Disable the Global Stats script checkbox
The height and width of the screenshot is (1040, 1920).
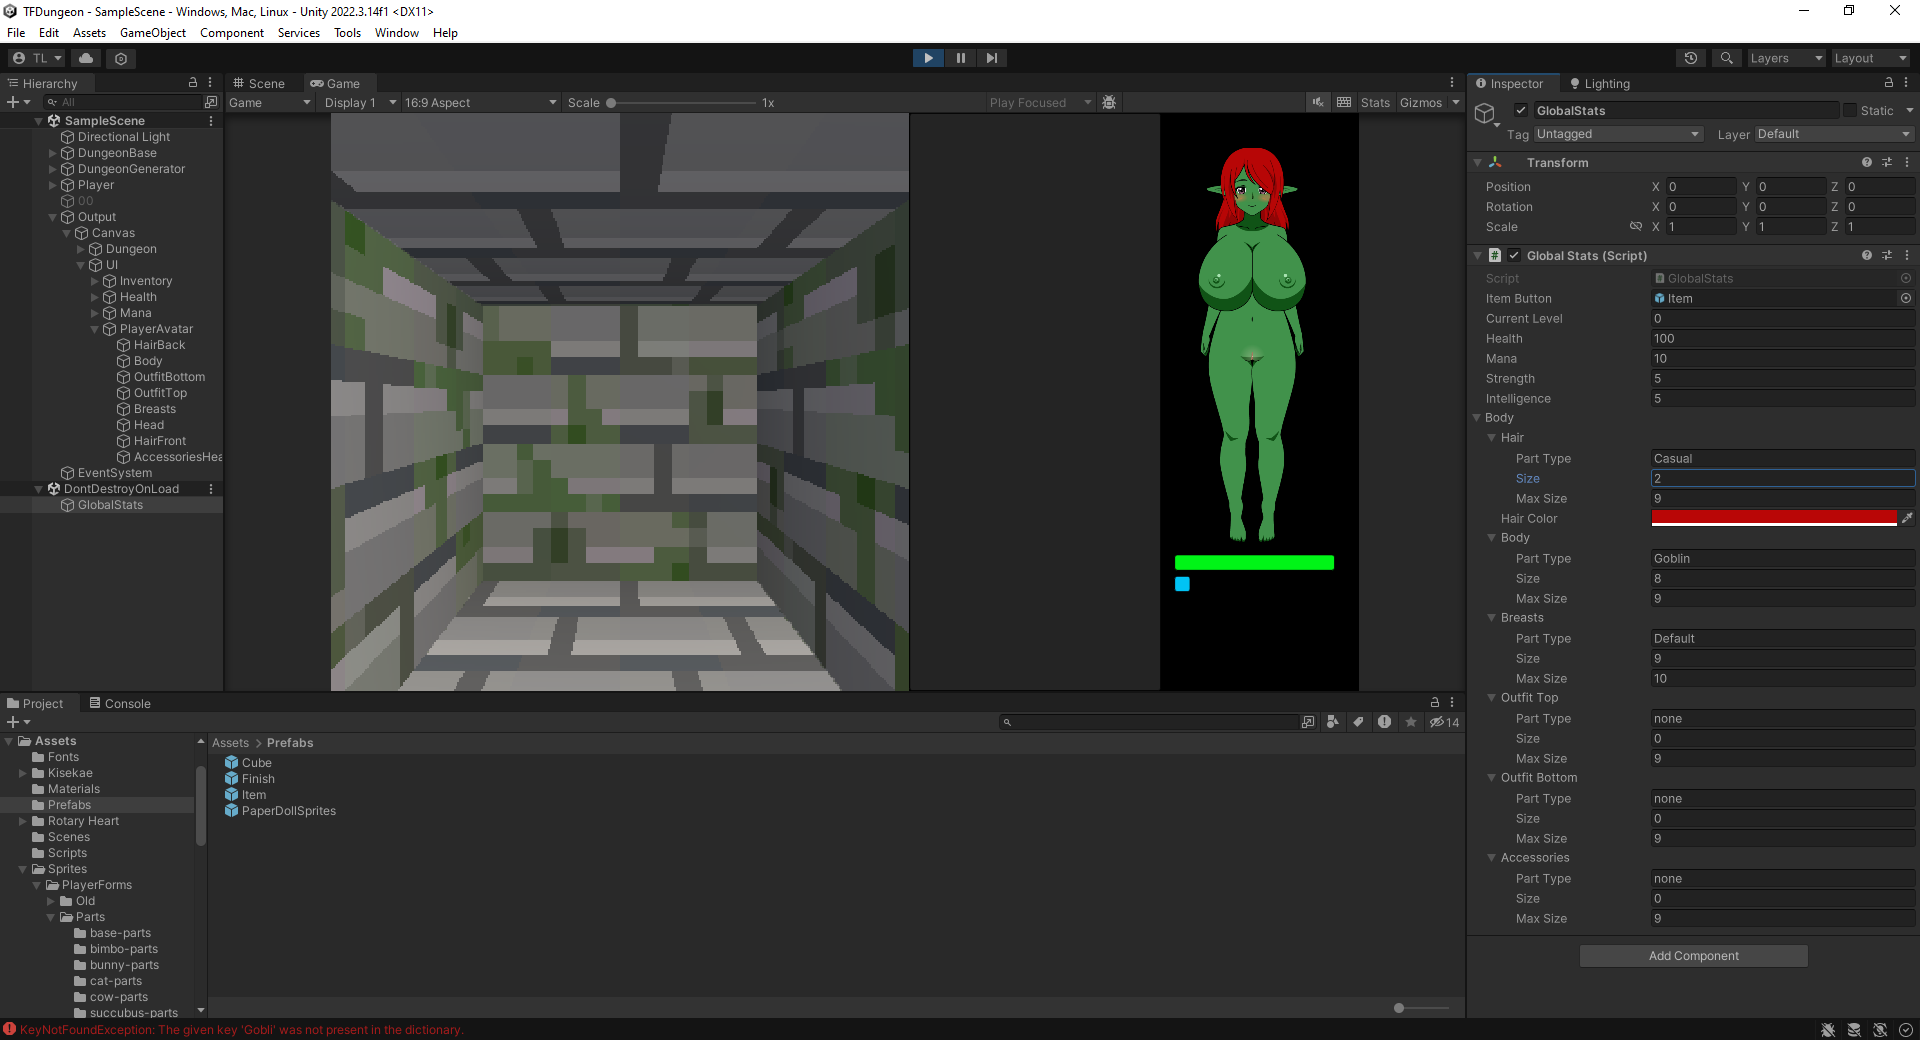point(1514,255)
